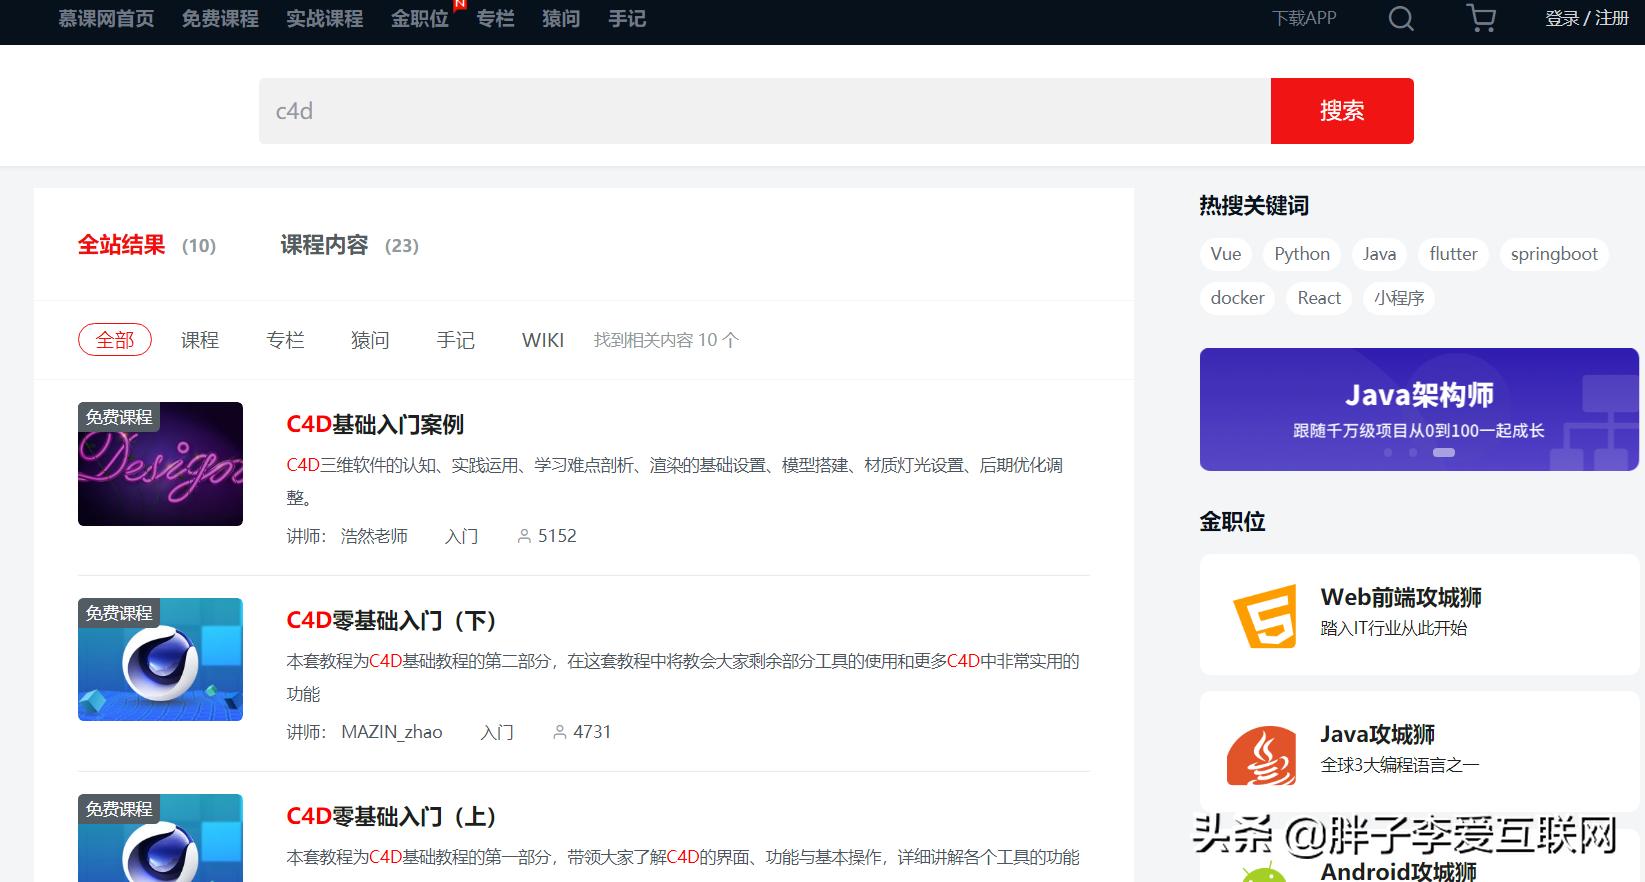1645x882 pixels.
Task: Open 免费课程 in the top navigation
Action: point(220,19)
